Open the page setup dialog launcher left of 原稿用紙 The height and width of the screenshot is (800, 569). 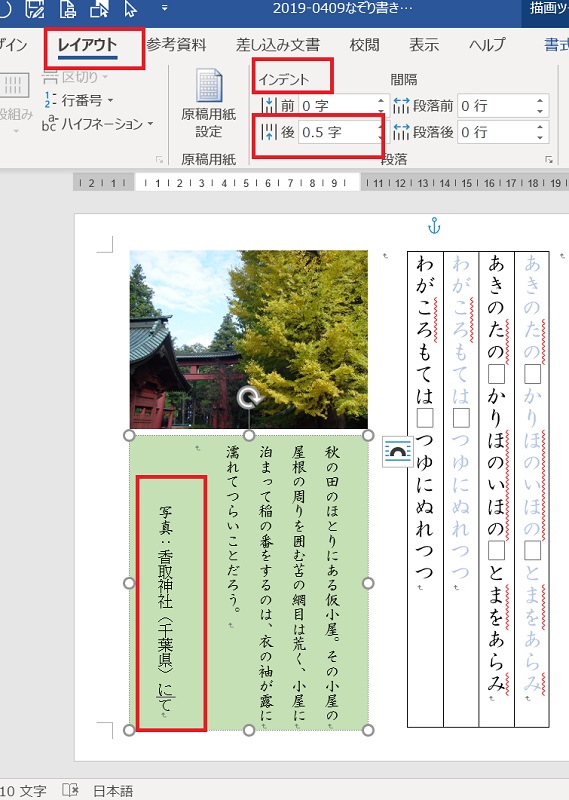pyautogui.click(x=159, y=160)
